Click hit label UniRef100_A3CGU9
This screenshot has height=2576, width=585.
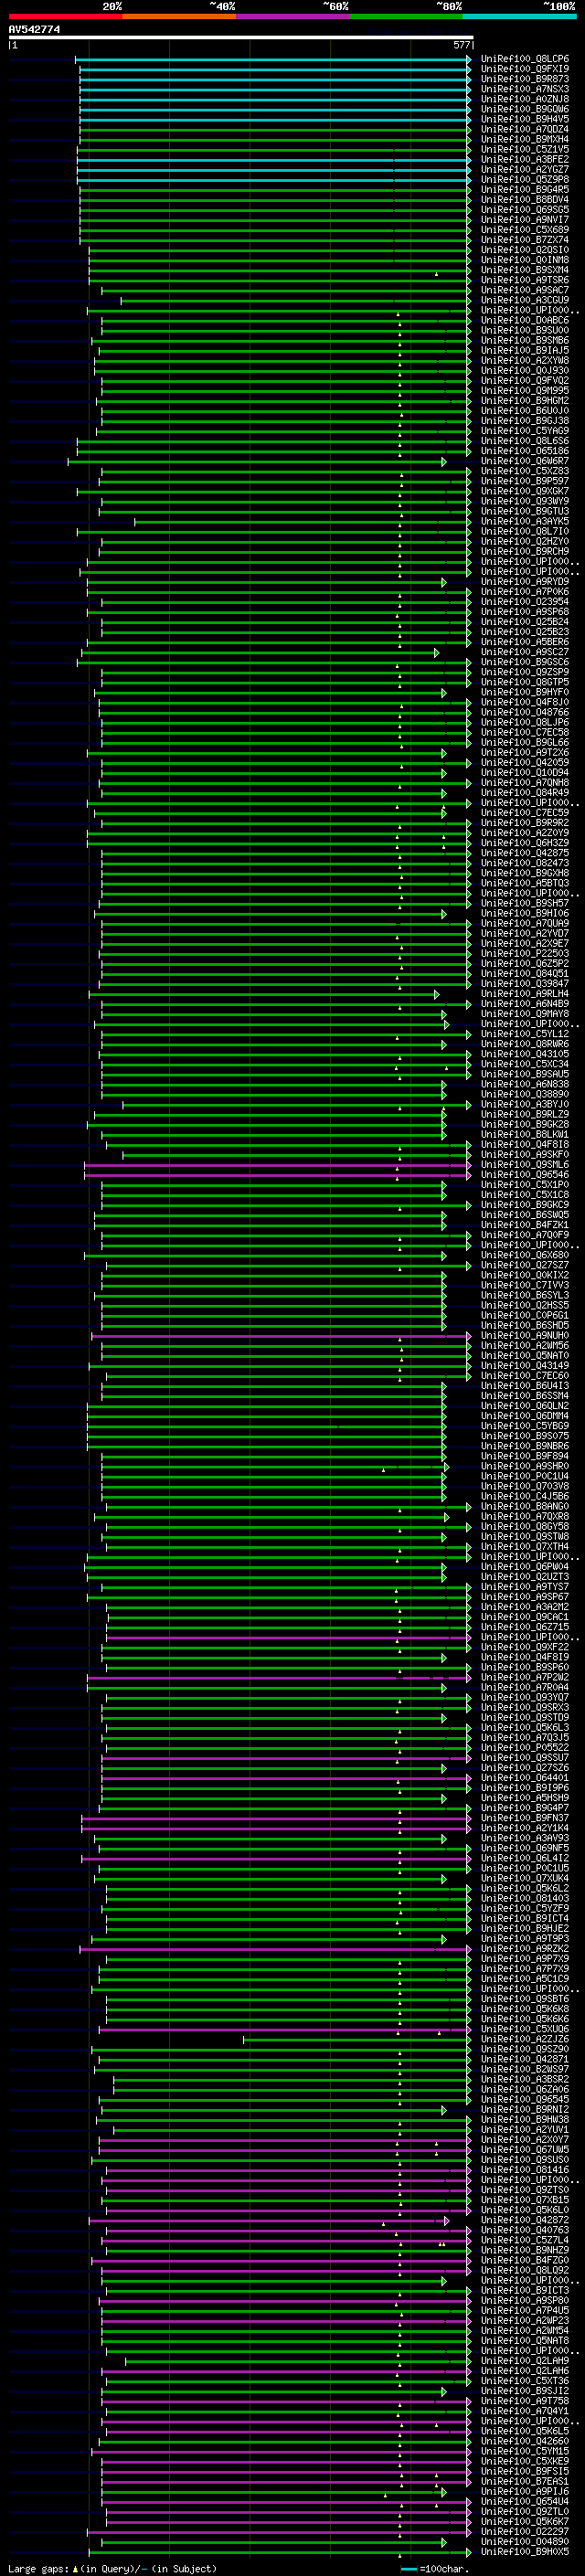(525, 300)
